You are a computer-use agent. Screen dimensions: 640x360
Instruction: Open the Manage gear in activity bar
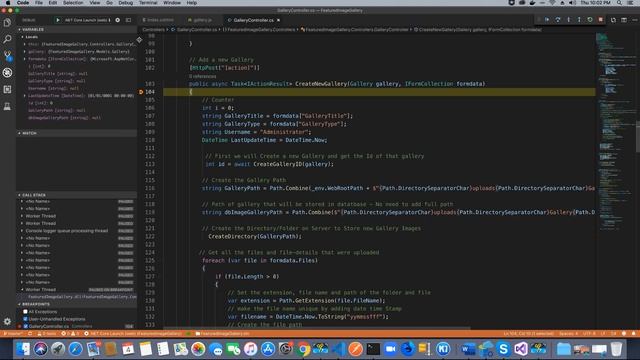7,322
